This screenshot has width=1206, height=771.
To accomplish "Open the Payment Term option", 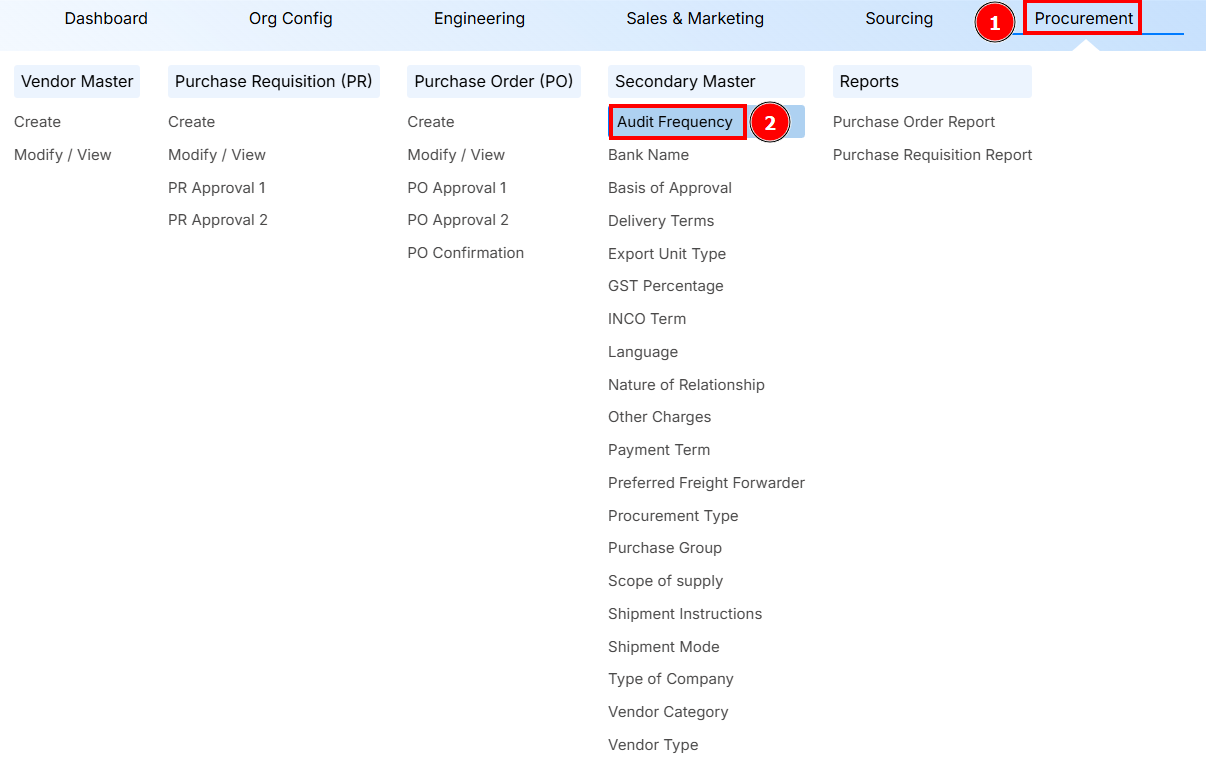I will (658, 449).
